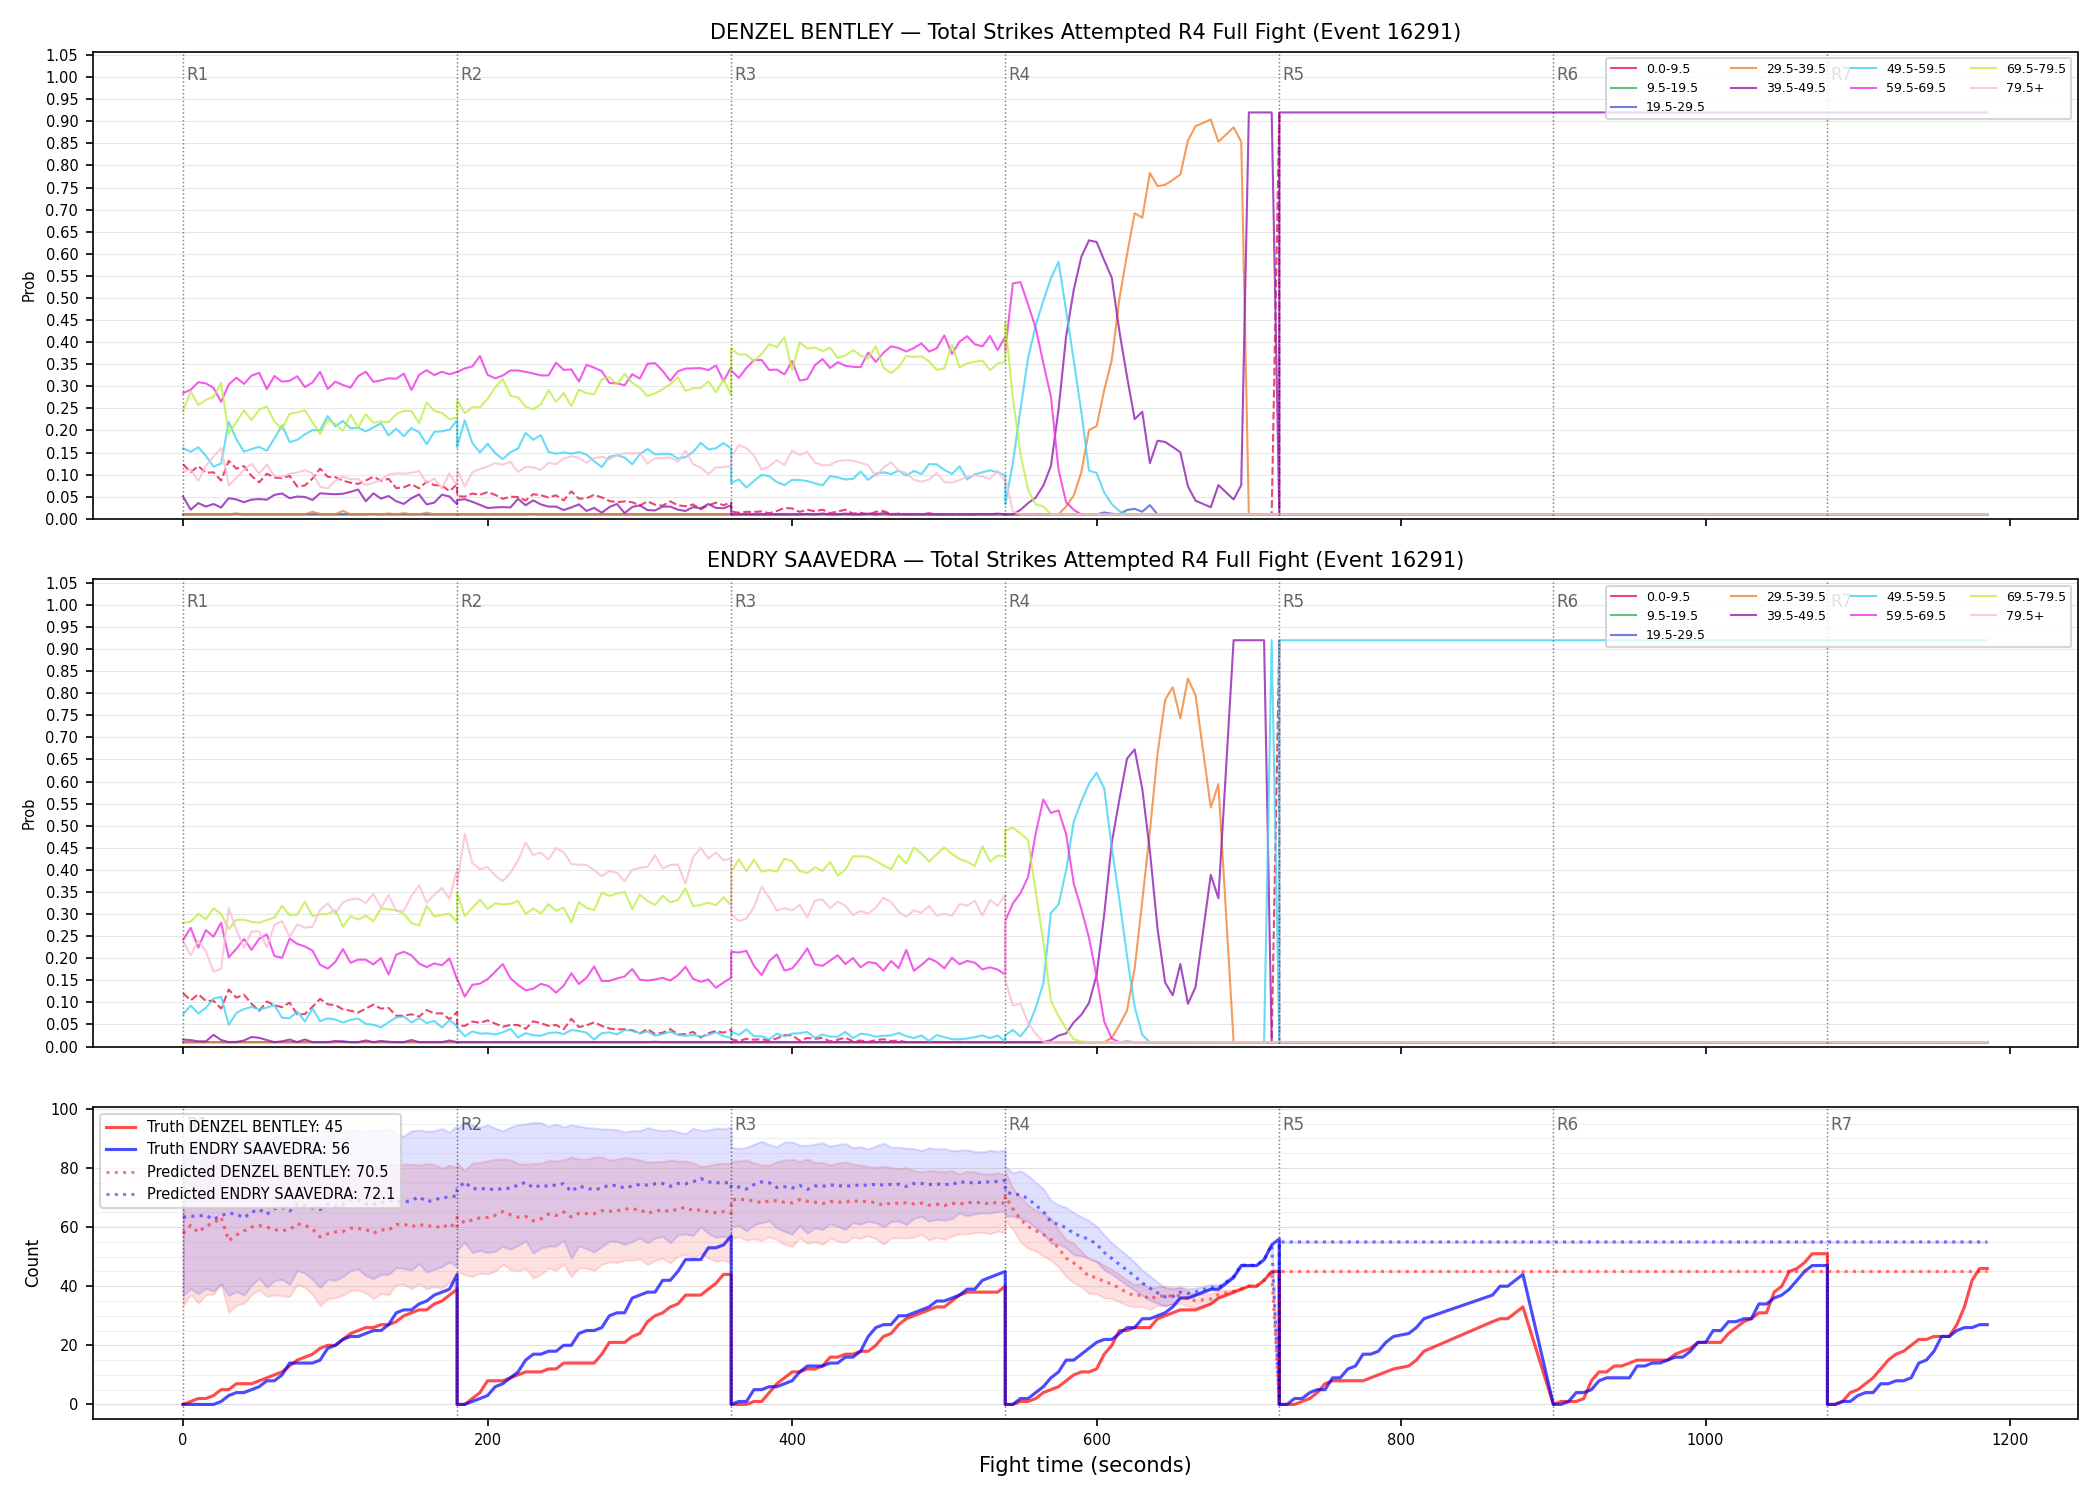Select the 0.0-9.5 legend entry in Saavedra chart
The height and width of the screenshot is (1500, 2100).
tap(1651, 597)
